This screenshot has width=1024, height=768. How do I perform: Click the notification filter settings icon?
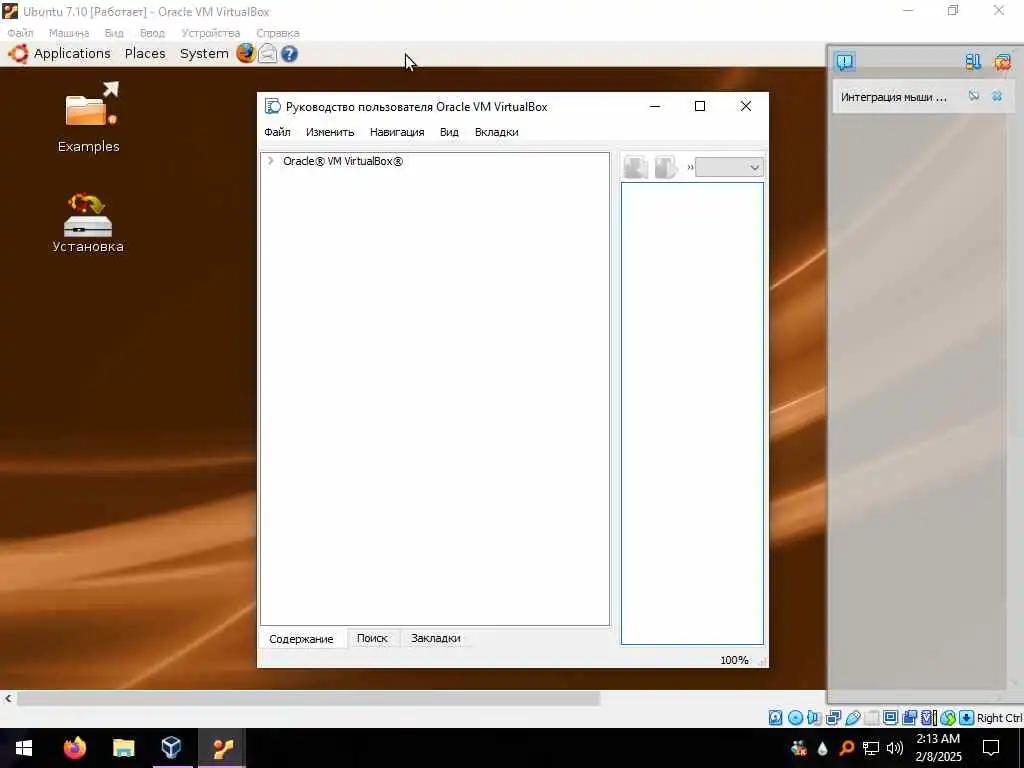tap(973, 62)
